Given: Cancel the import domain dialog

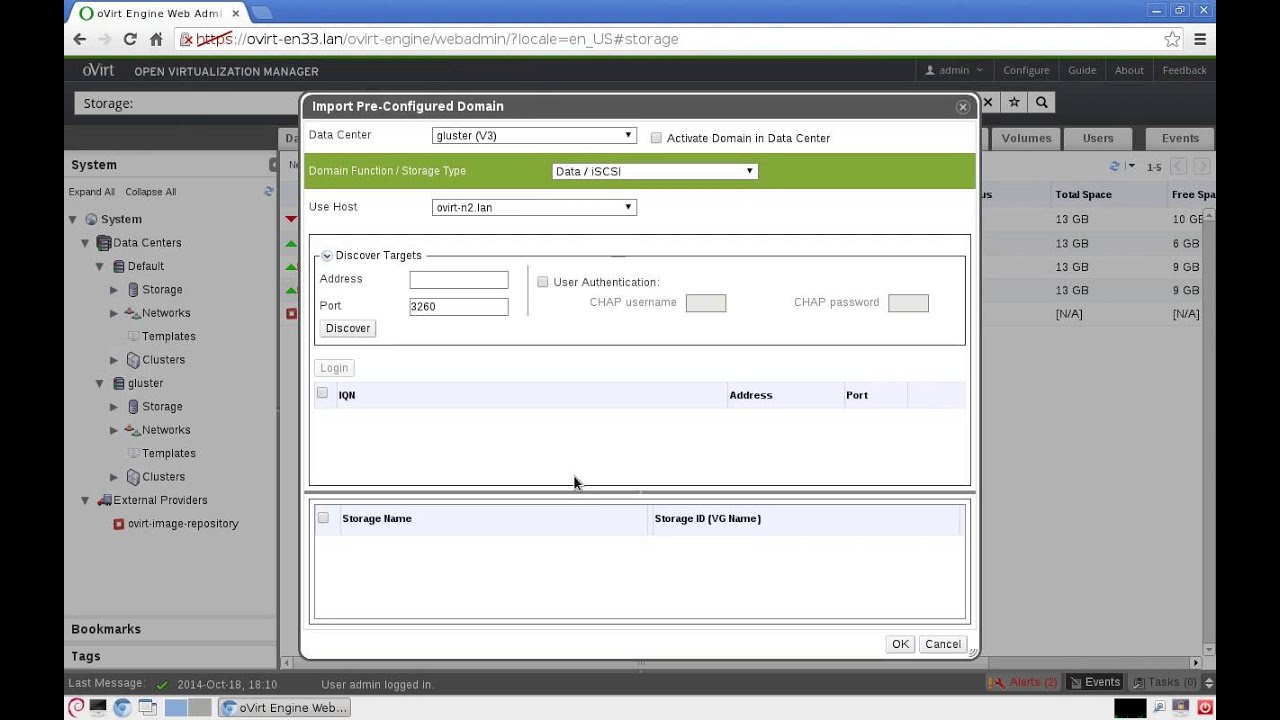Looking at the screenshot, I should coord(943,644).
